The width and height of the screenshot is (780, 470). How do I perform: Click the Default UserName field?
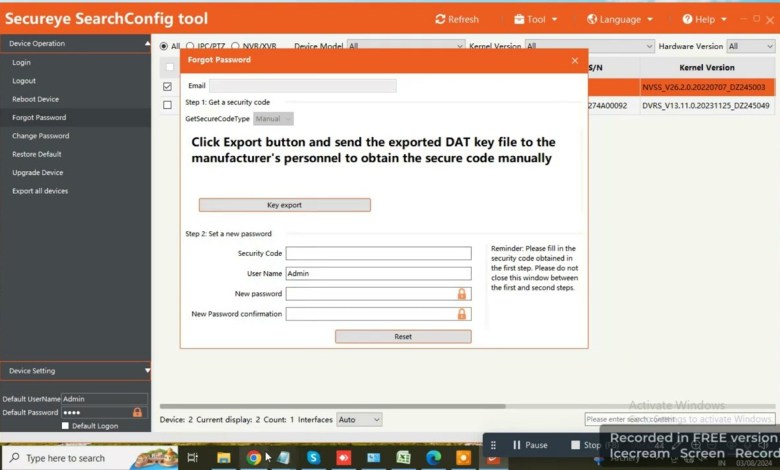104,399
